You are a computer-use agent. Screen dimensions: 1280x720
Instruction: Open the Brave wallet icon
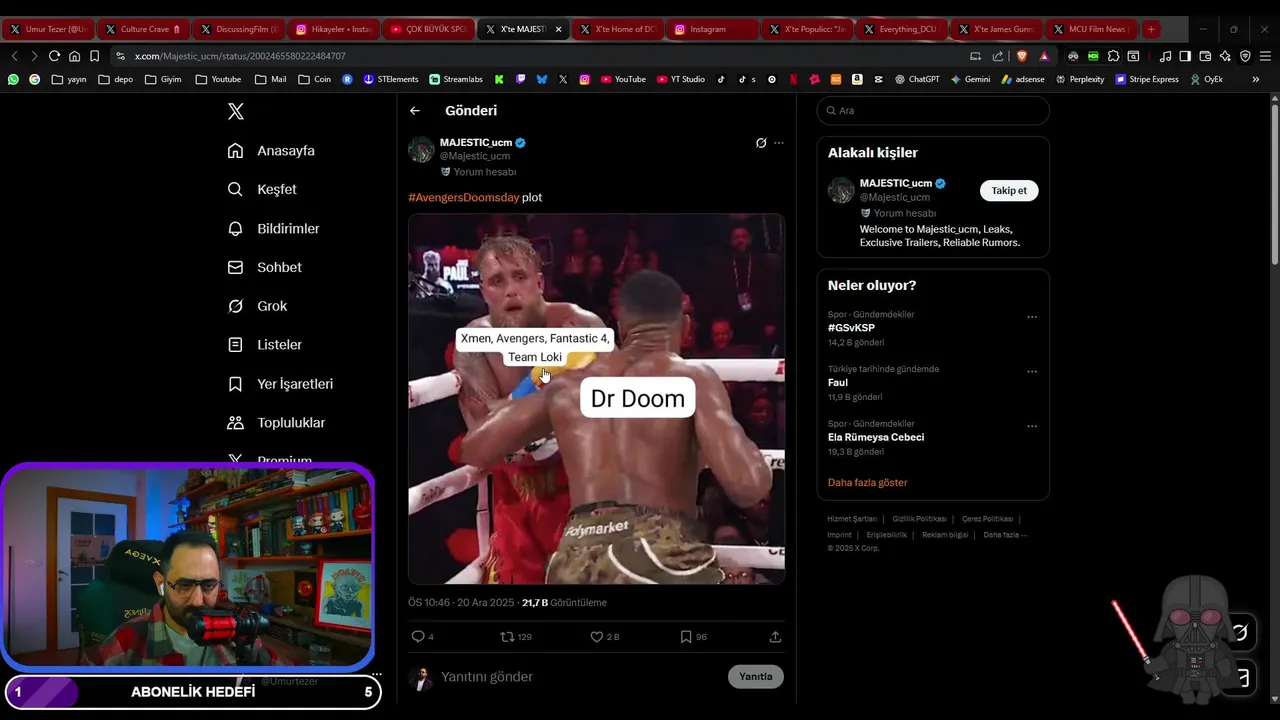(1205, 56)
